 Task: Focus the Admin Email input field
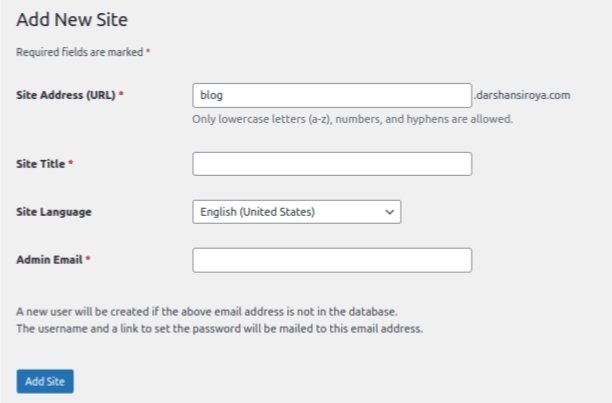(x=332, y=260)
